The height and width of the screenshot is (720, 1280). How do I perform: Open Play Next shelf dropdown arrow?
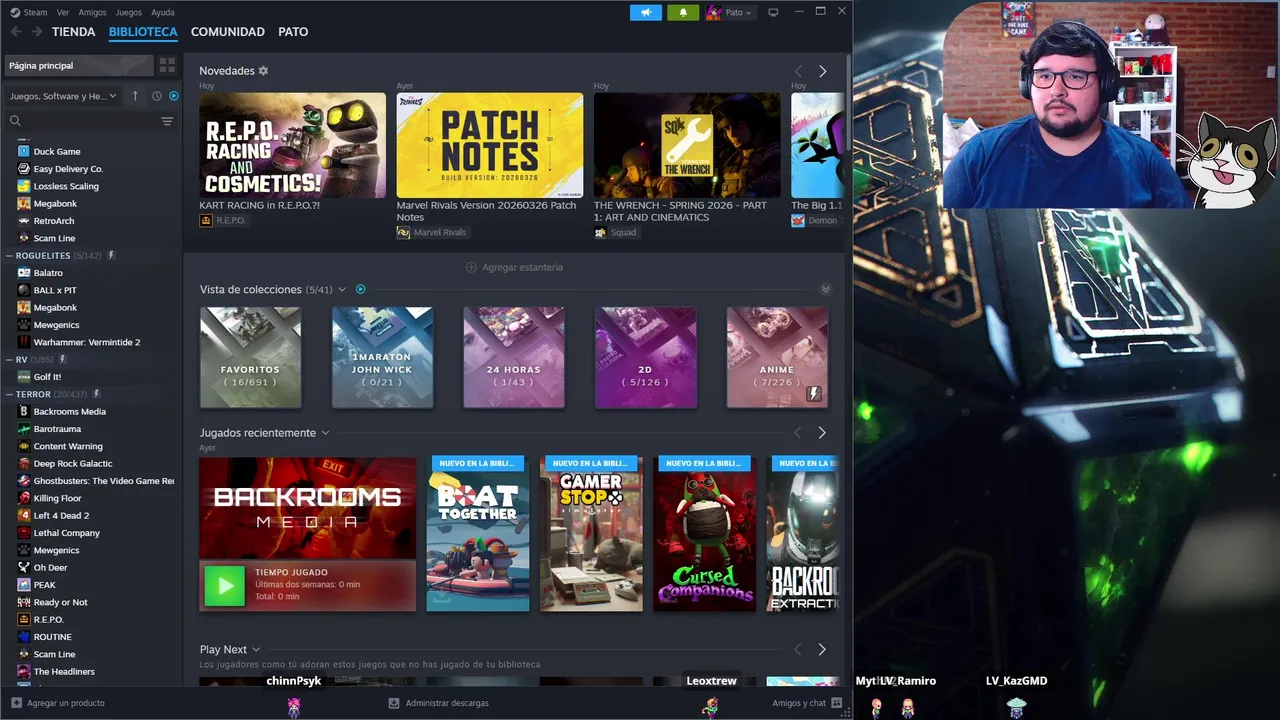256,650
